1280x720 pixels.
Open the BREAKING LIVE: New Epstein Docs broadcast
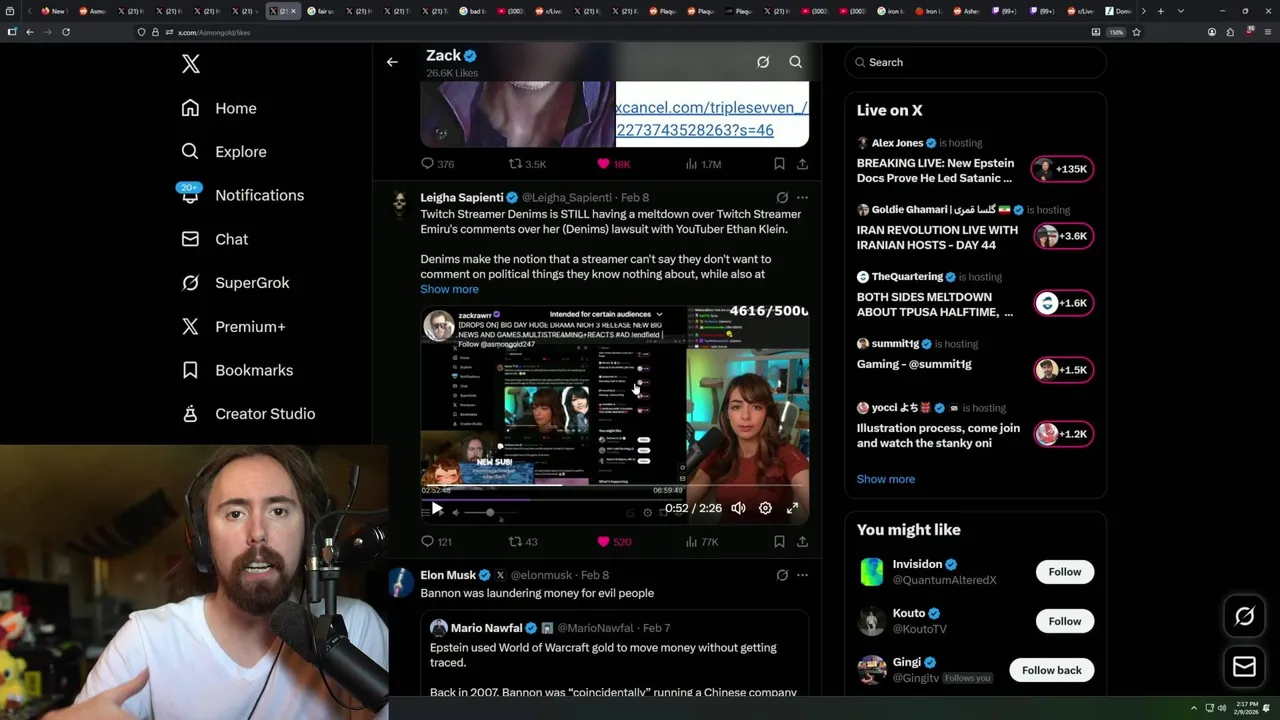[x=935, y=170]
